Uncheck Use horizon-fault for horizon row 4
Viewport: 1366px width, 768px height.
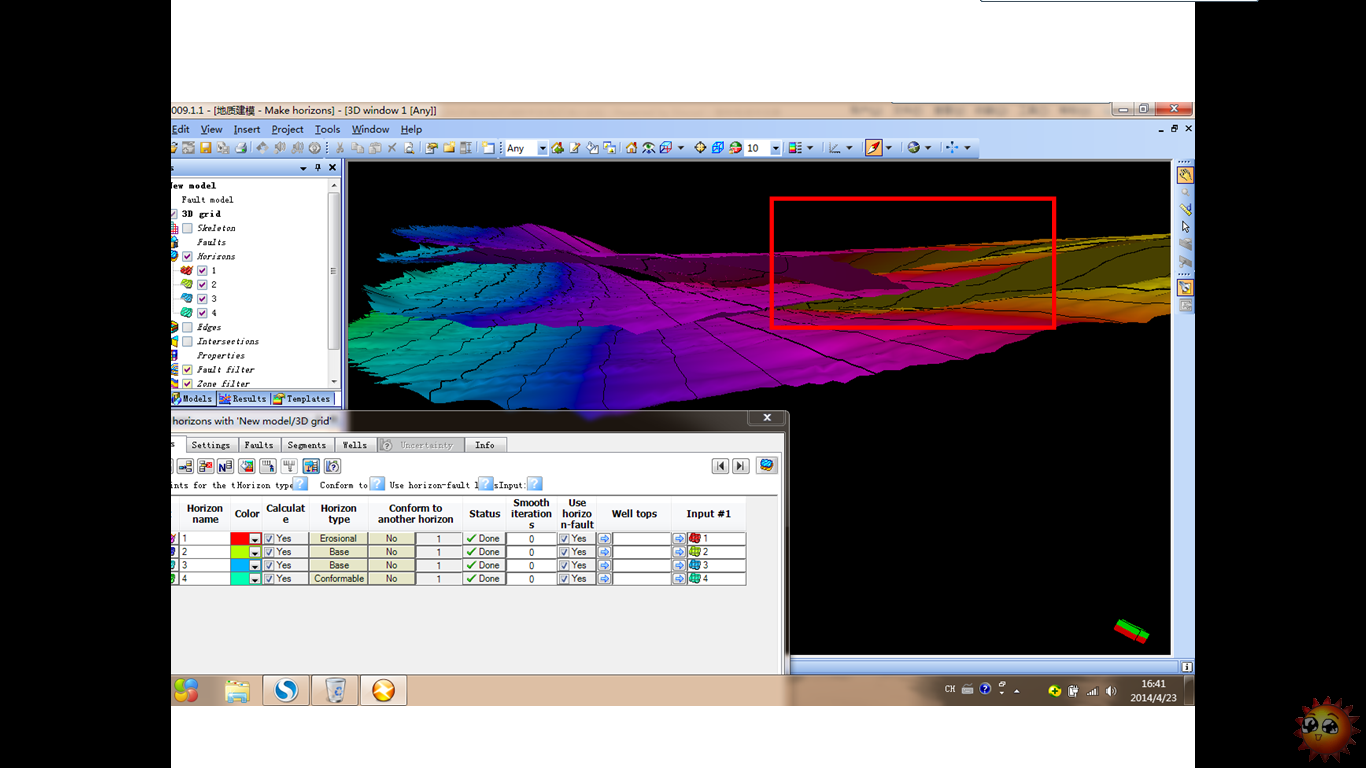tap(564, 579)
